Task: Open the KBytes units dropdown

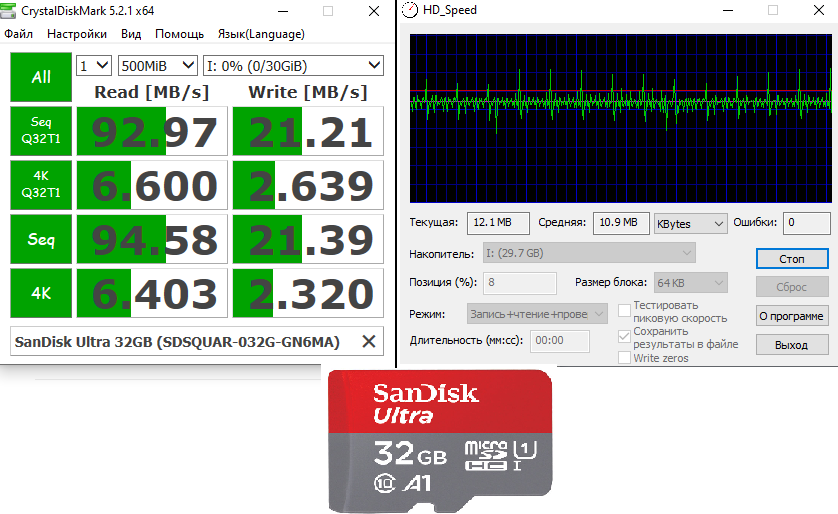Action: [690, 223]
